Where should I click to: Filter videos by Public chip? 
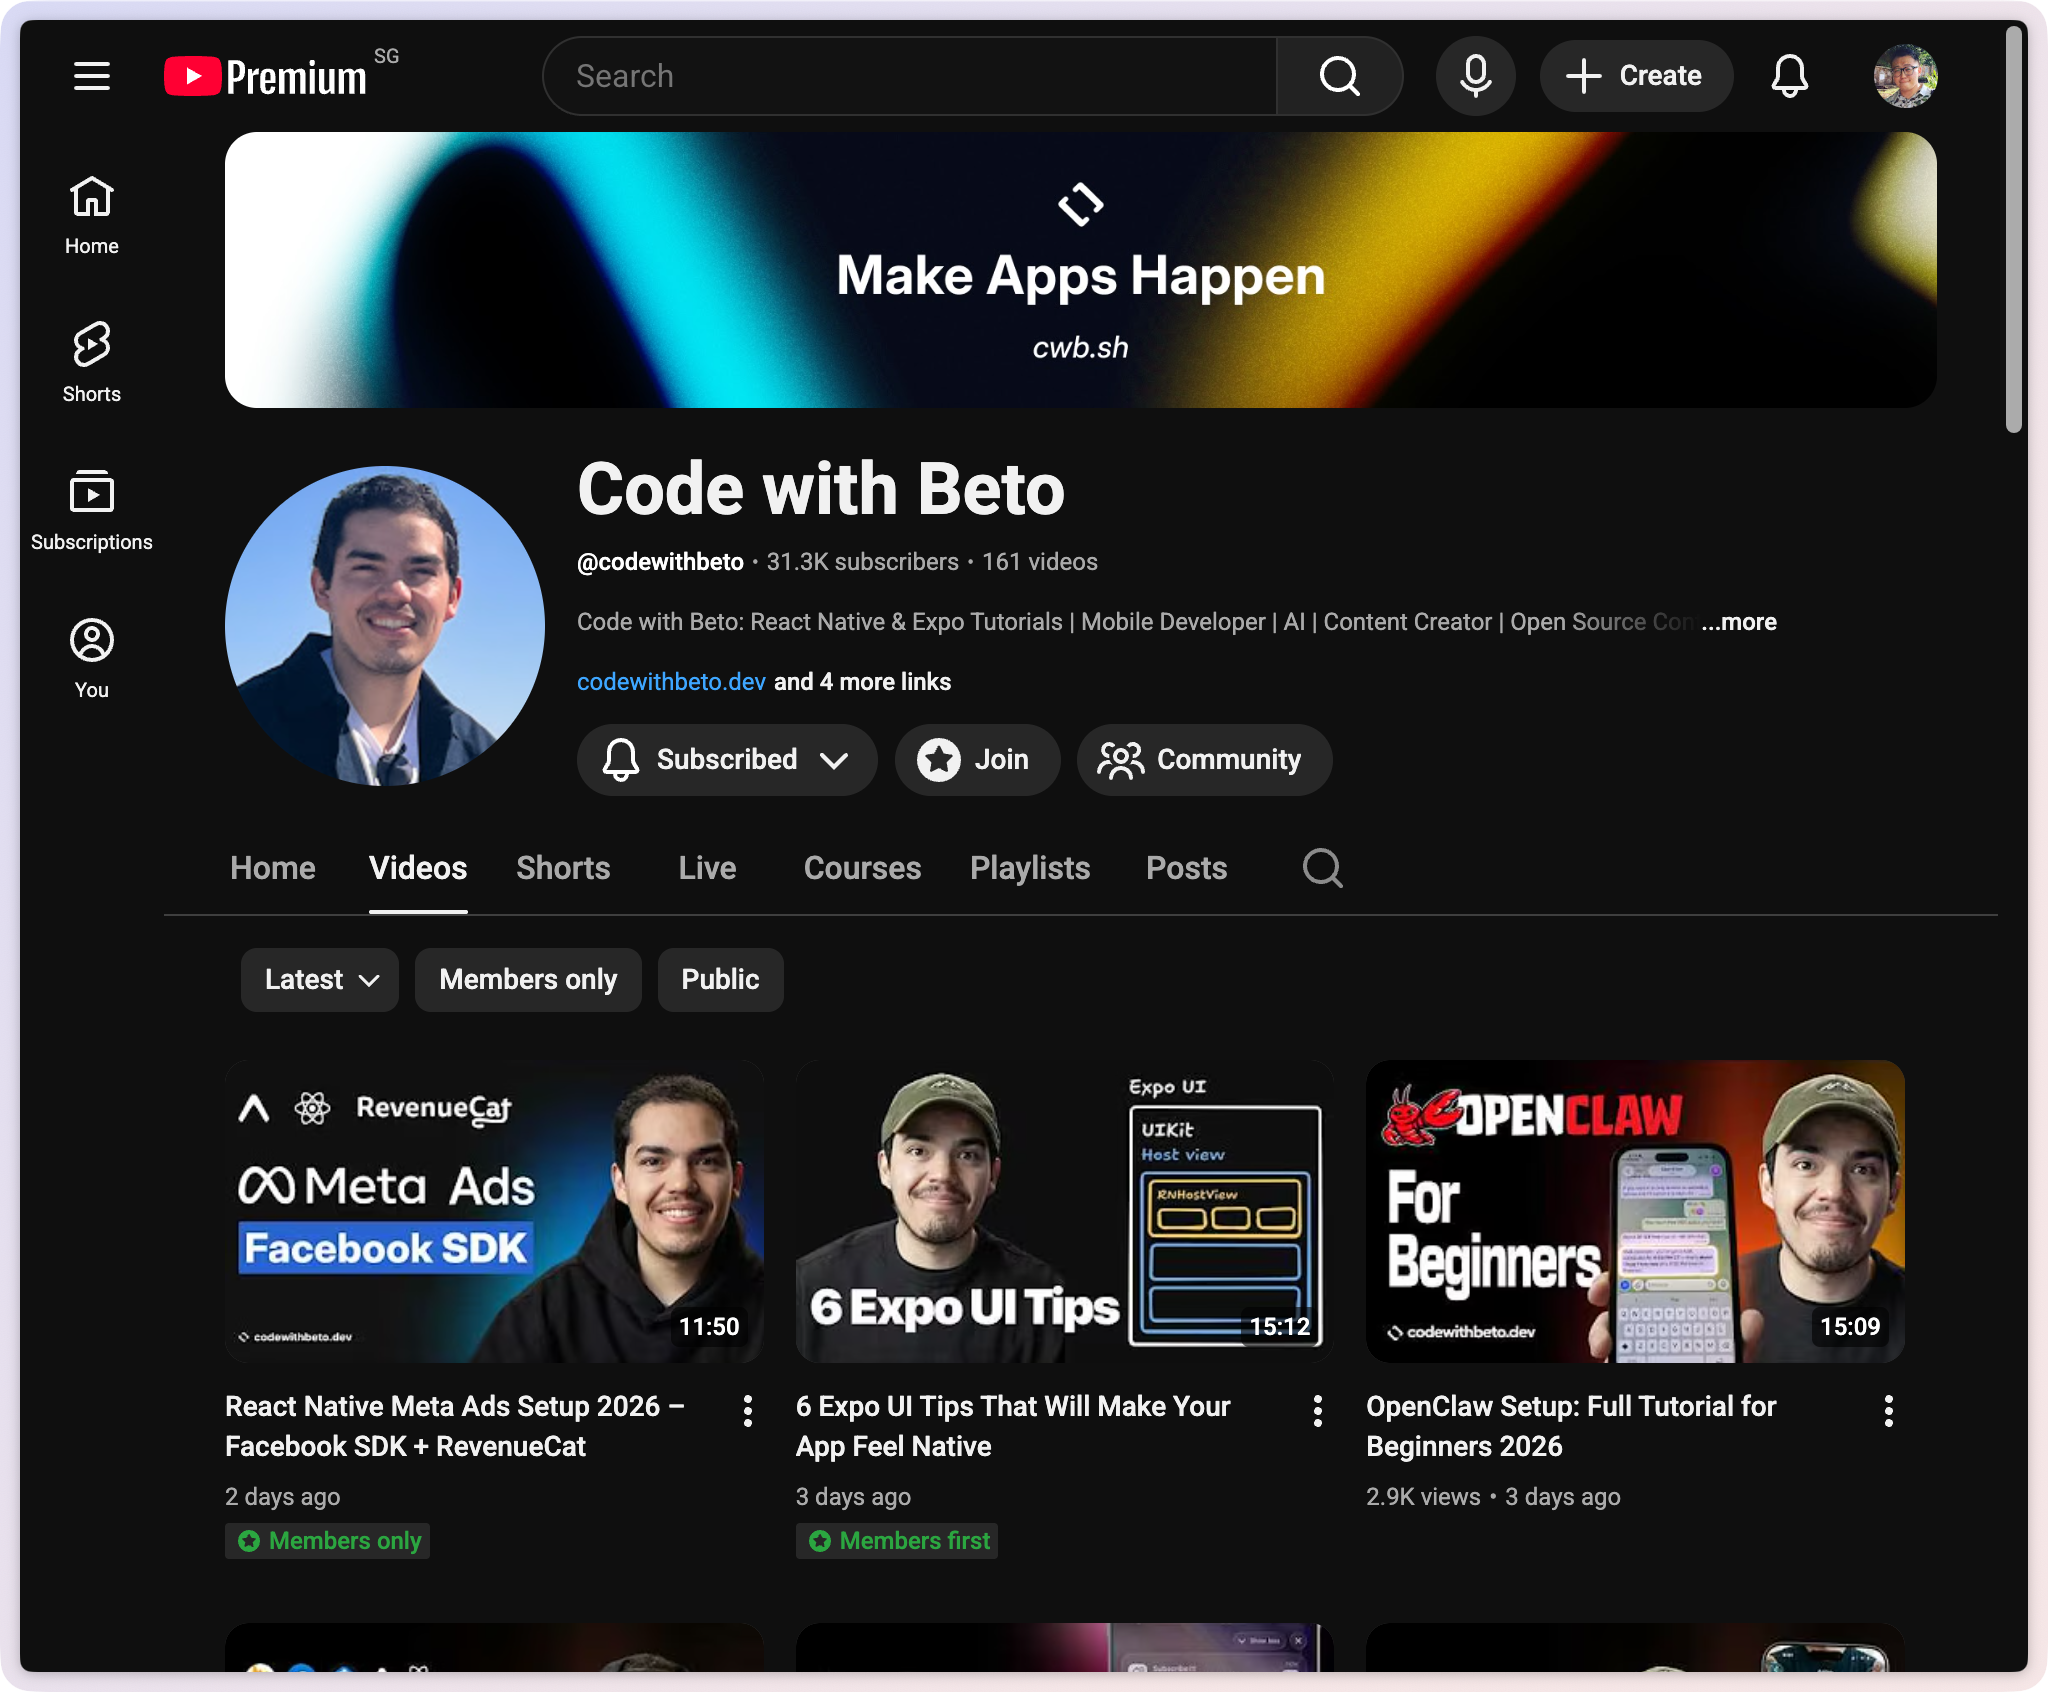[720, 980]
